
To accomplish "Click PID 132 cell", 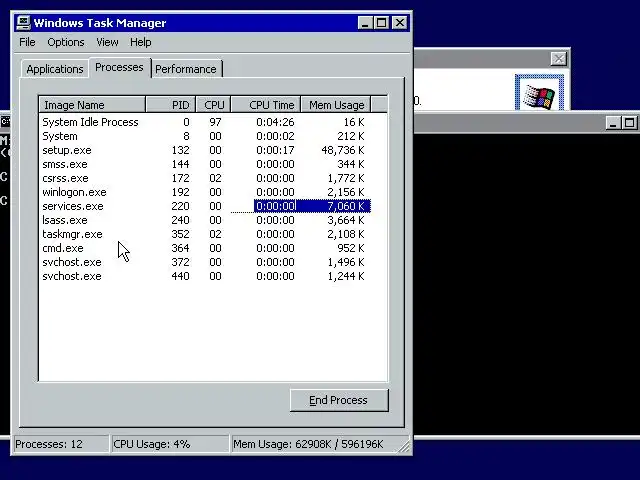I will (x=180, y=150).
